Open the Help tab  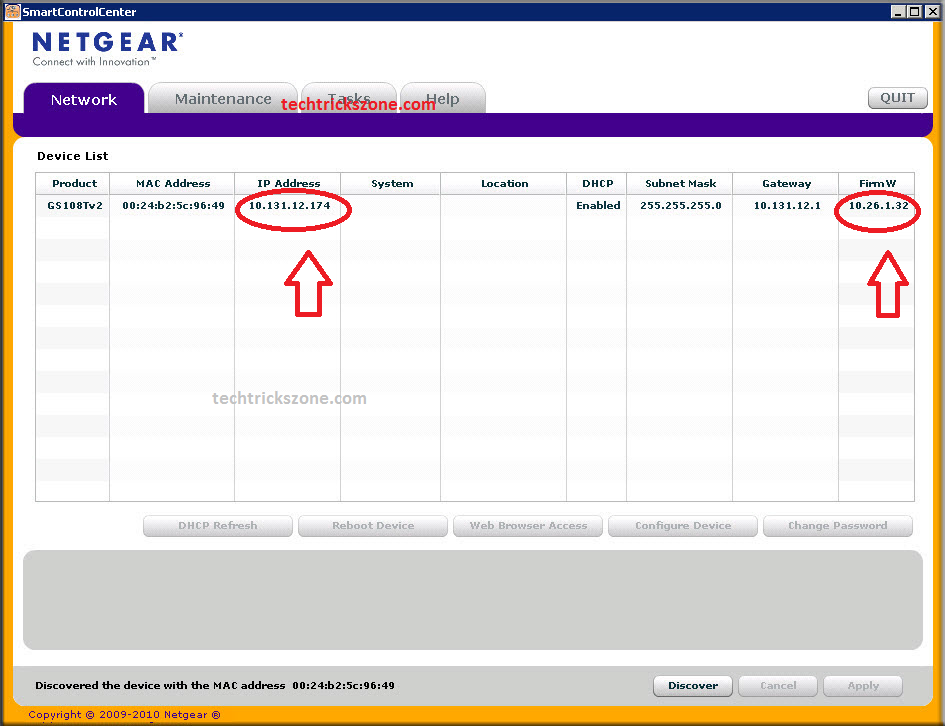pos(443,98)
